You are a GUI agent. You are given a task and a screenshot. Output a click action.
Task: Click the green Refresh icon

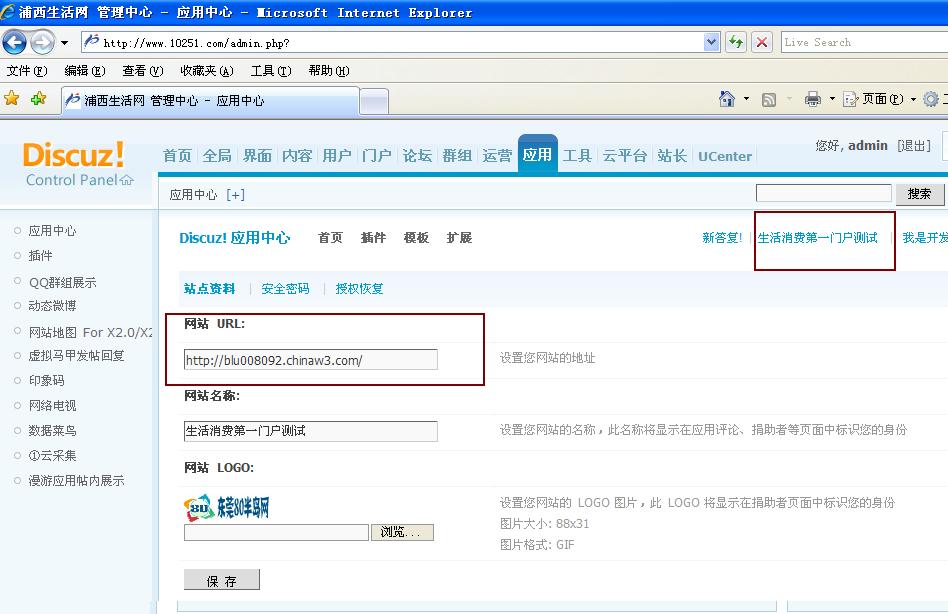point(736,42)
